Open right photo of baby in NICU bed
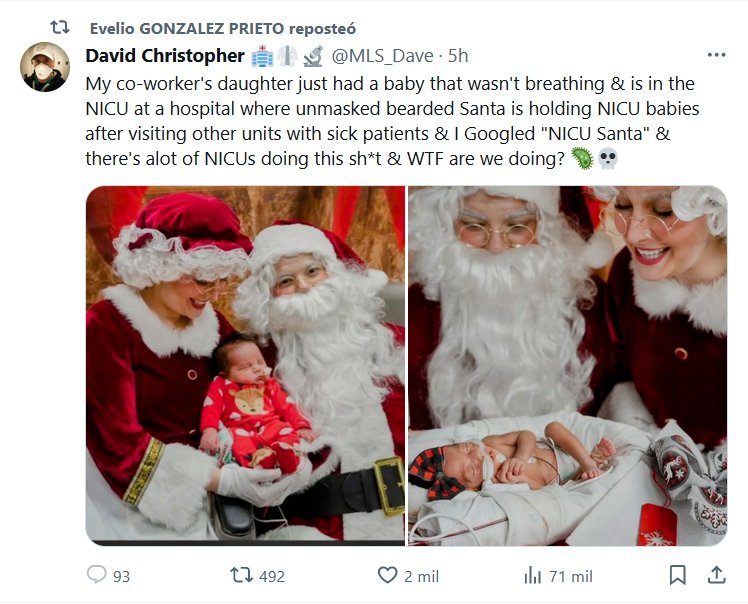Screen dimensions: 748x604 coord(567,365)
